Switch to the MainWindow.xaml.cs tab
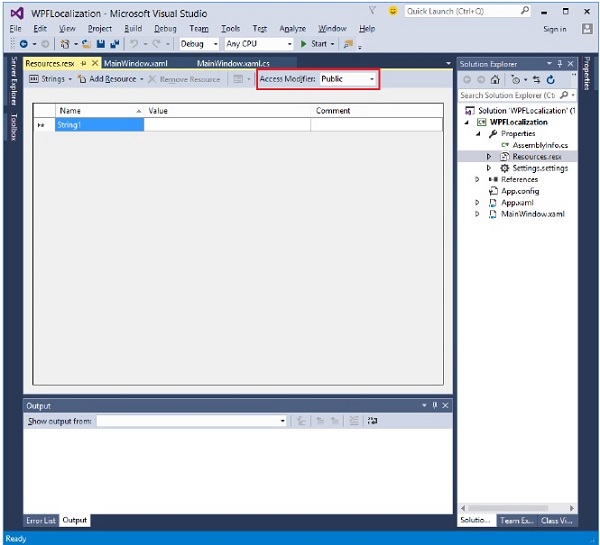This screenshot has width=600, height=545. coord(233,64)
